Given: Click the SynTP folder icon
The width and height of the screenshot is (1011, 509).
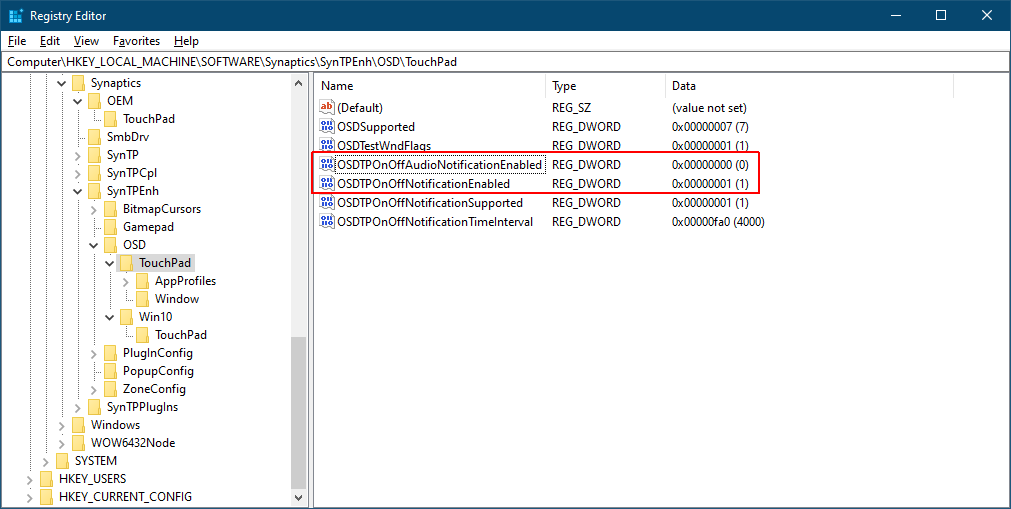Looking at the screenshot, I should pyautogui.click(x=95, y=155).
